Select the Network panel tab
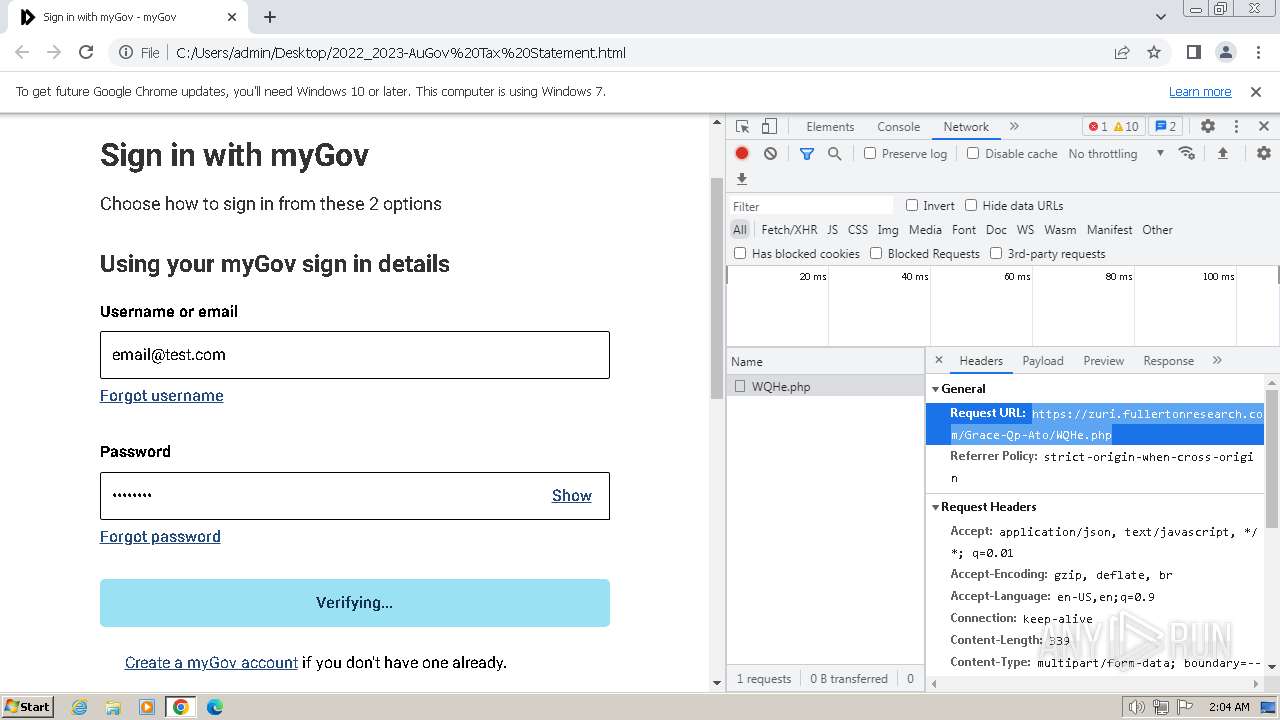Image resolution: width=1280 pixels, height=720 pixels. (x=966, y=127)
